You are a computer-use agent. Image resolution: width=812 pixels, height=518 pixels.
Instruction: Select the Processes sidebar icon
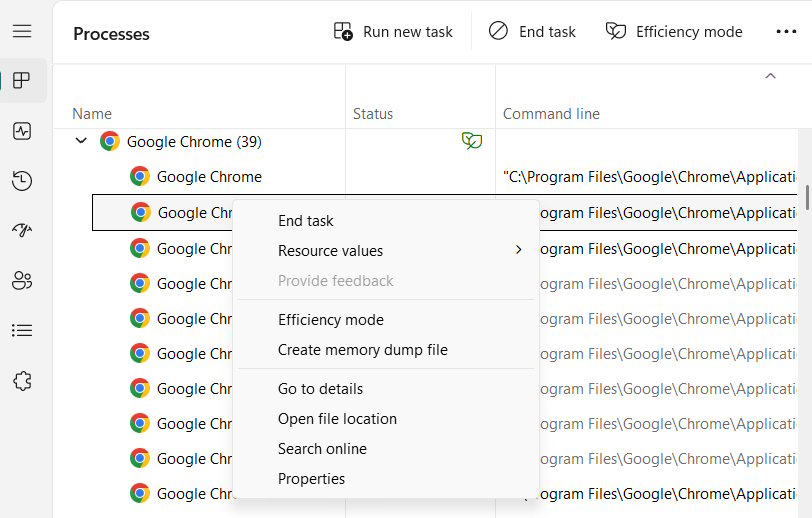tap(22, 80)
